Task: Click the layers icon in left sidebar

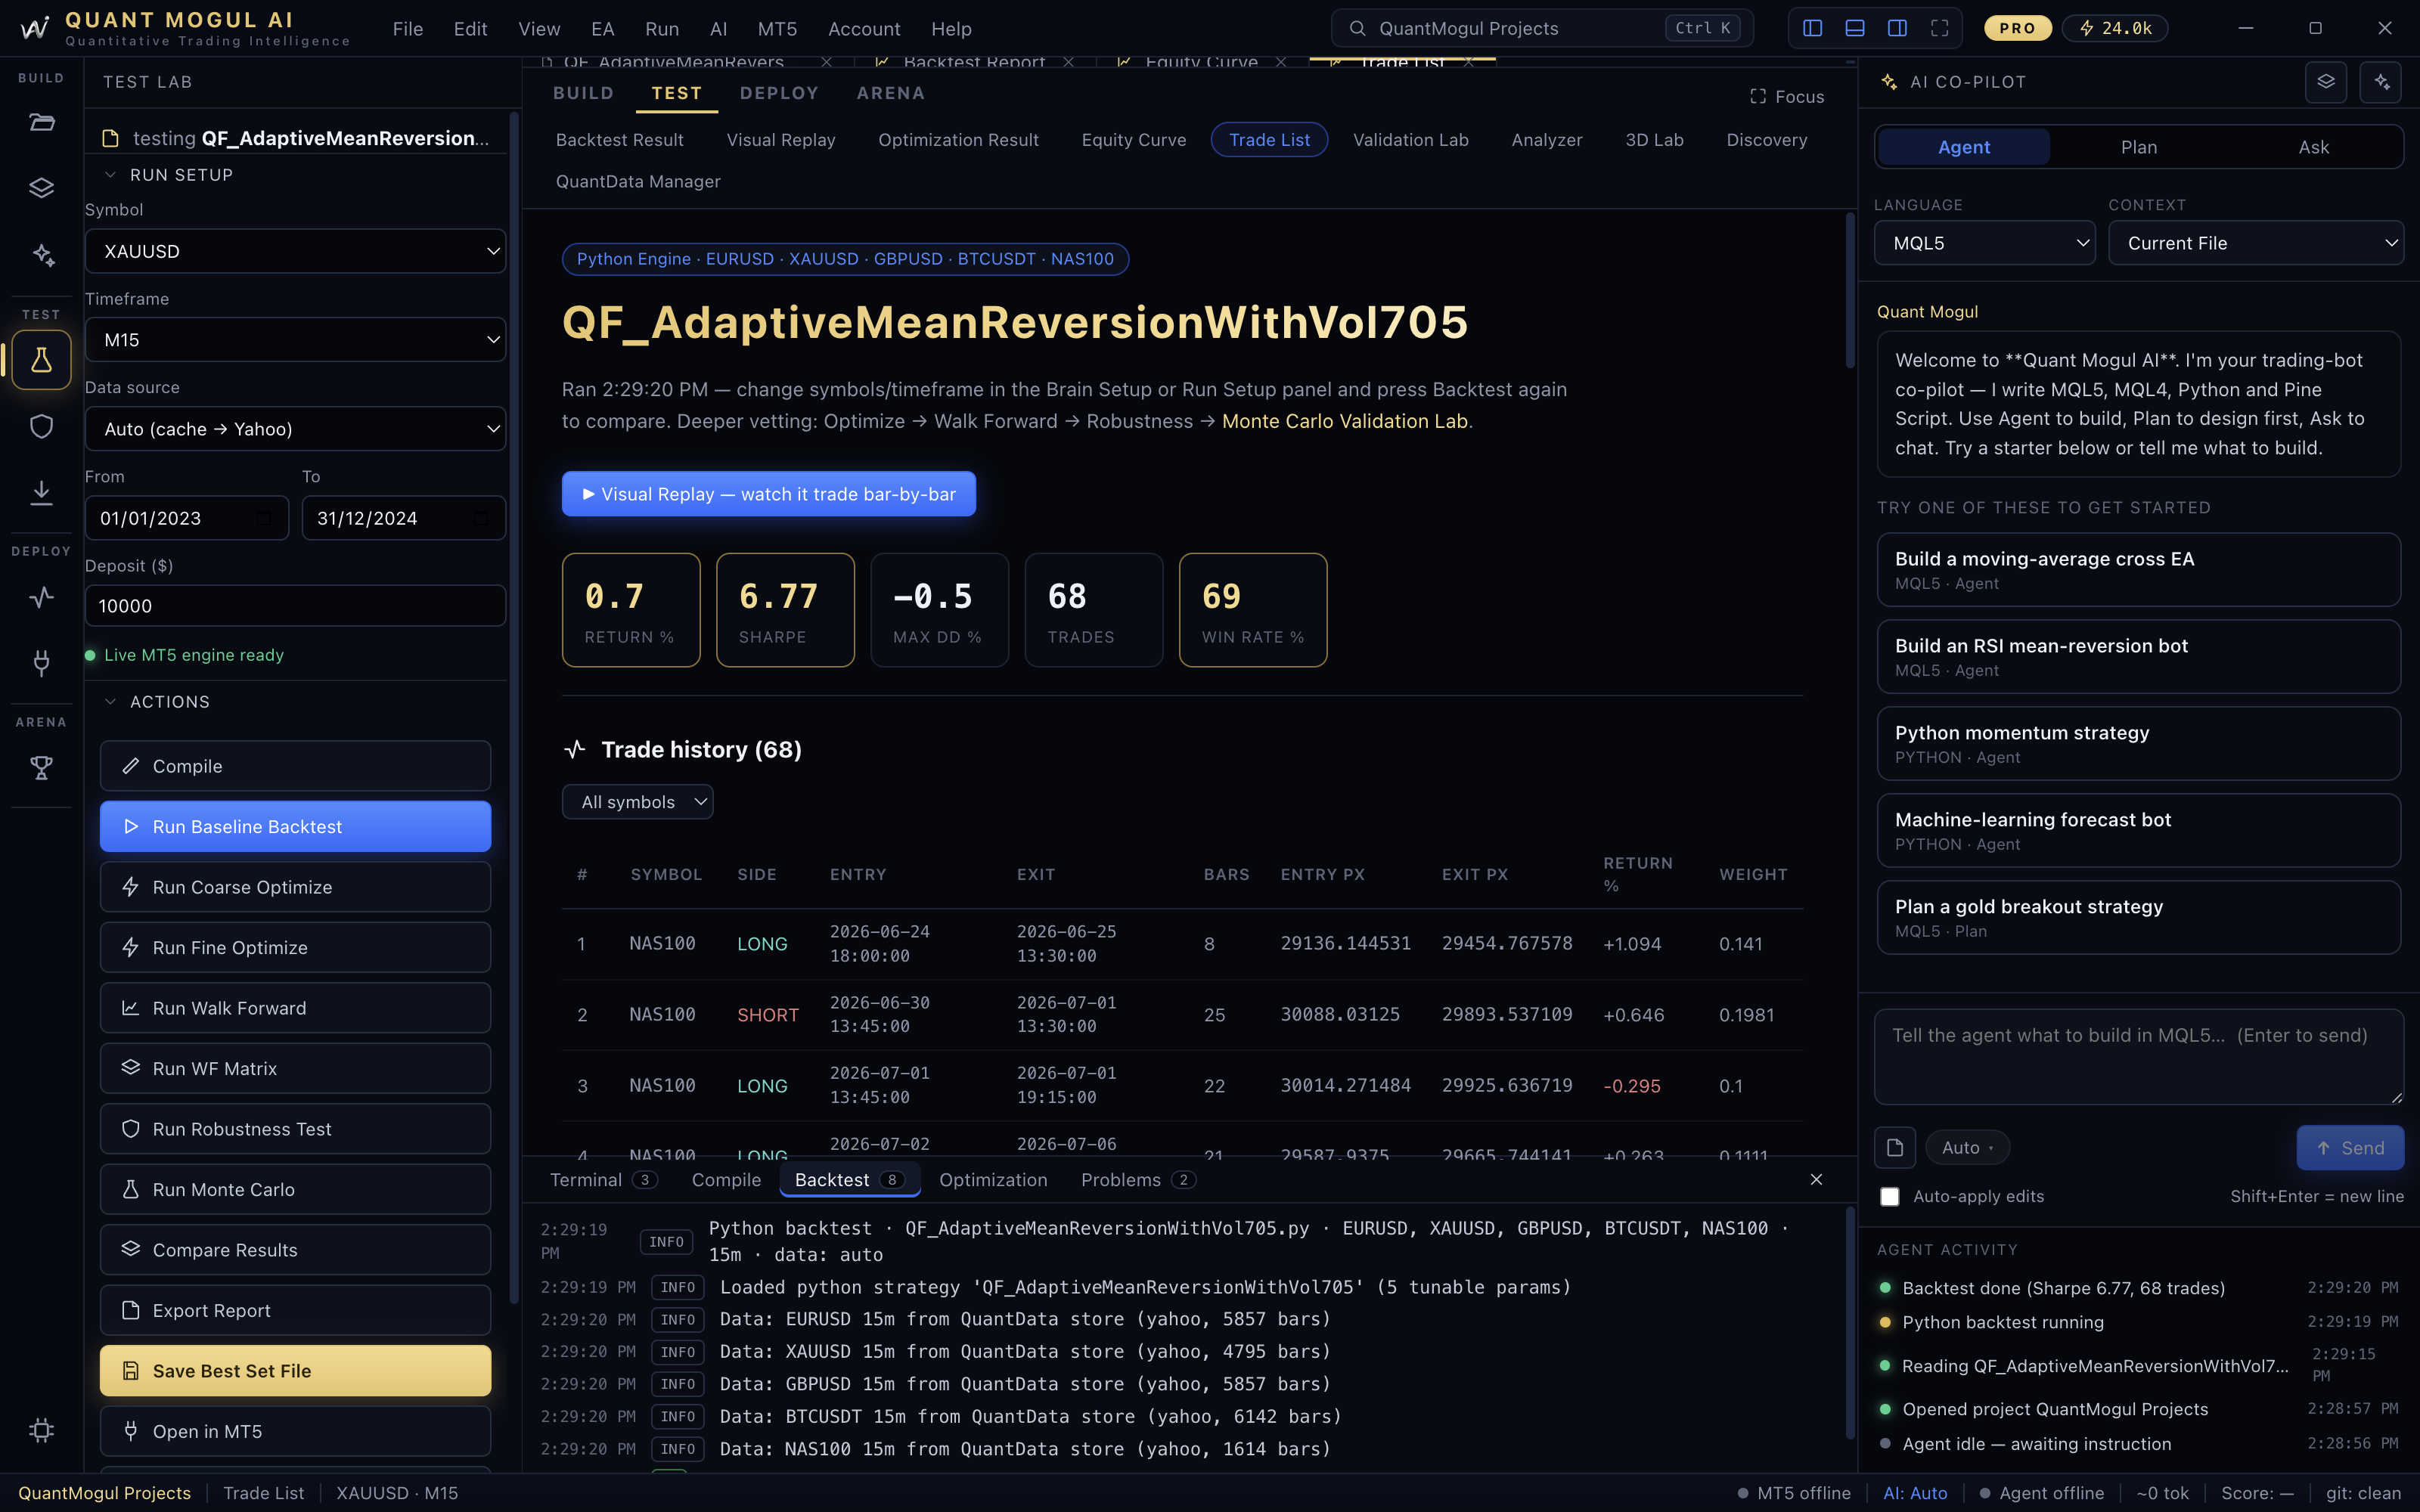Action: (x=41, y=188)
